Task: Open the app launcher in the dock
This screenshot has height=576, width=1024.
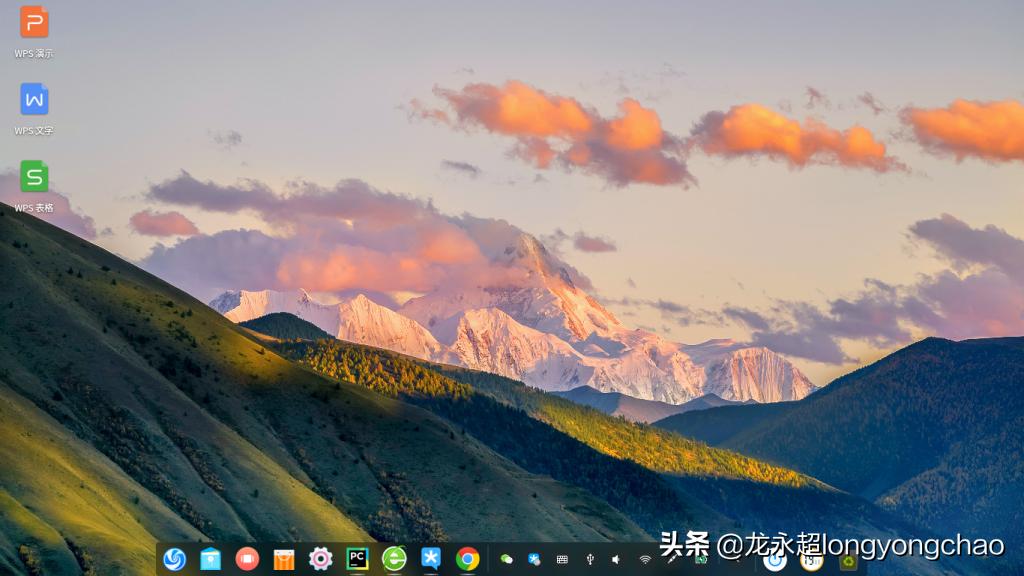Action: (175, 561)
